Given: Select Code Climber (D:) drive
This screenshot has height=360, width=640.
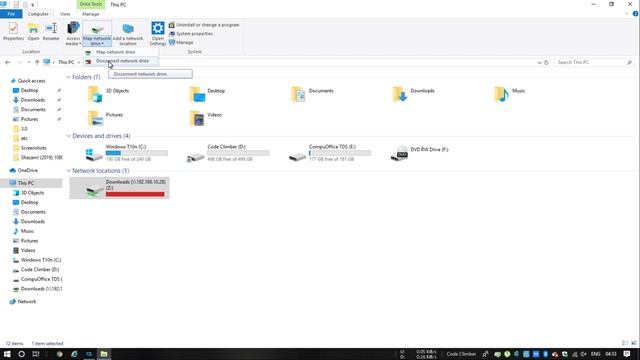Looking at the screenshot, I should (228, 153).
